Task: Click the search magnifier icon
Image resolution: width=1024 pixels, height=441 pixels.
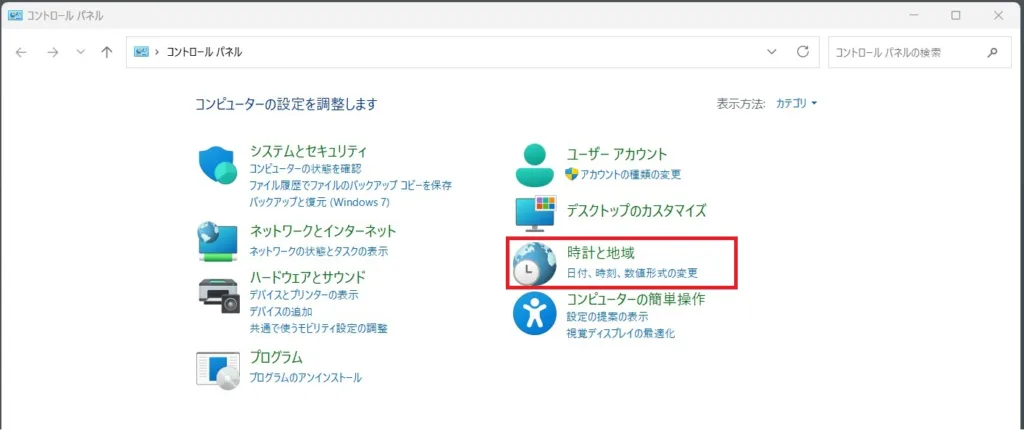Action: point(992,52)
